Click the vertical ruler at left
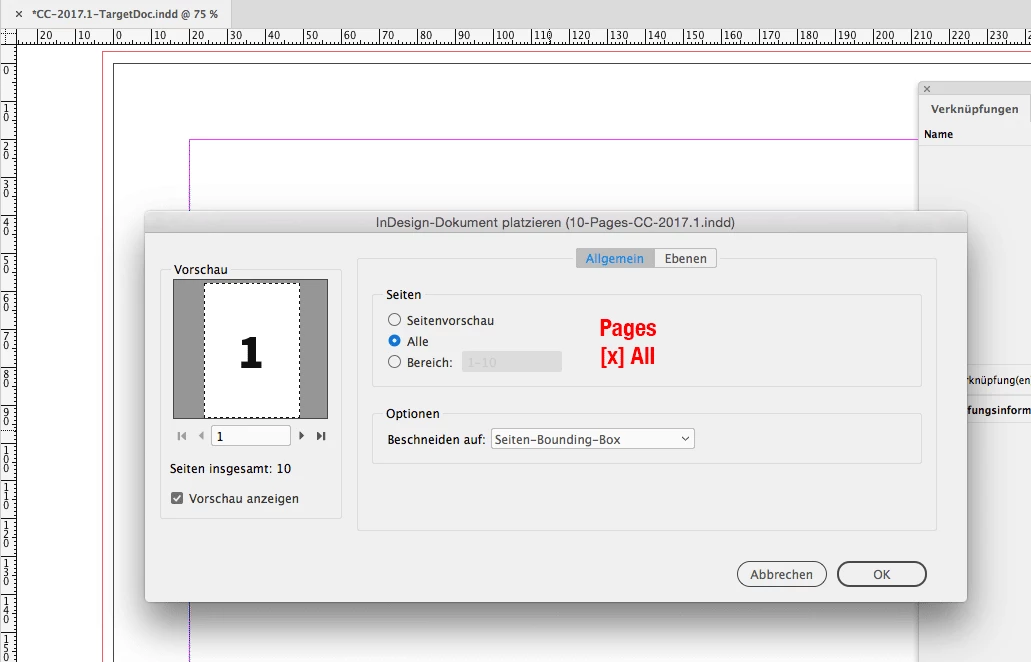This screenshot has width=1031, height=662. (x=8, y=353)
